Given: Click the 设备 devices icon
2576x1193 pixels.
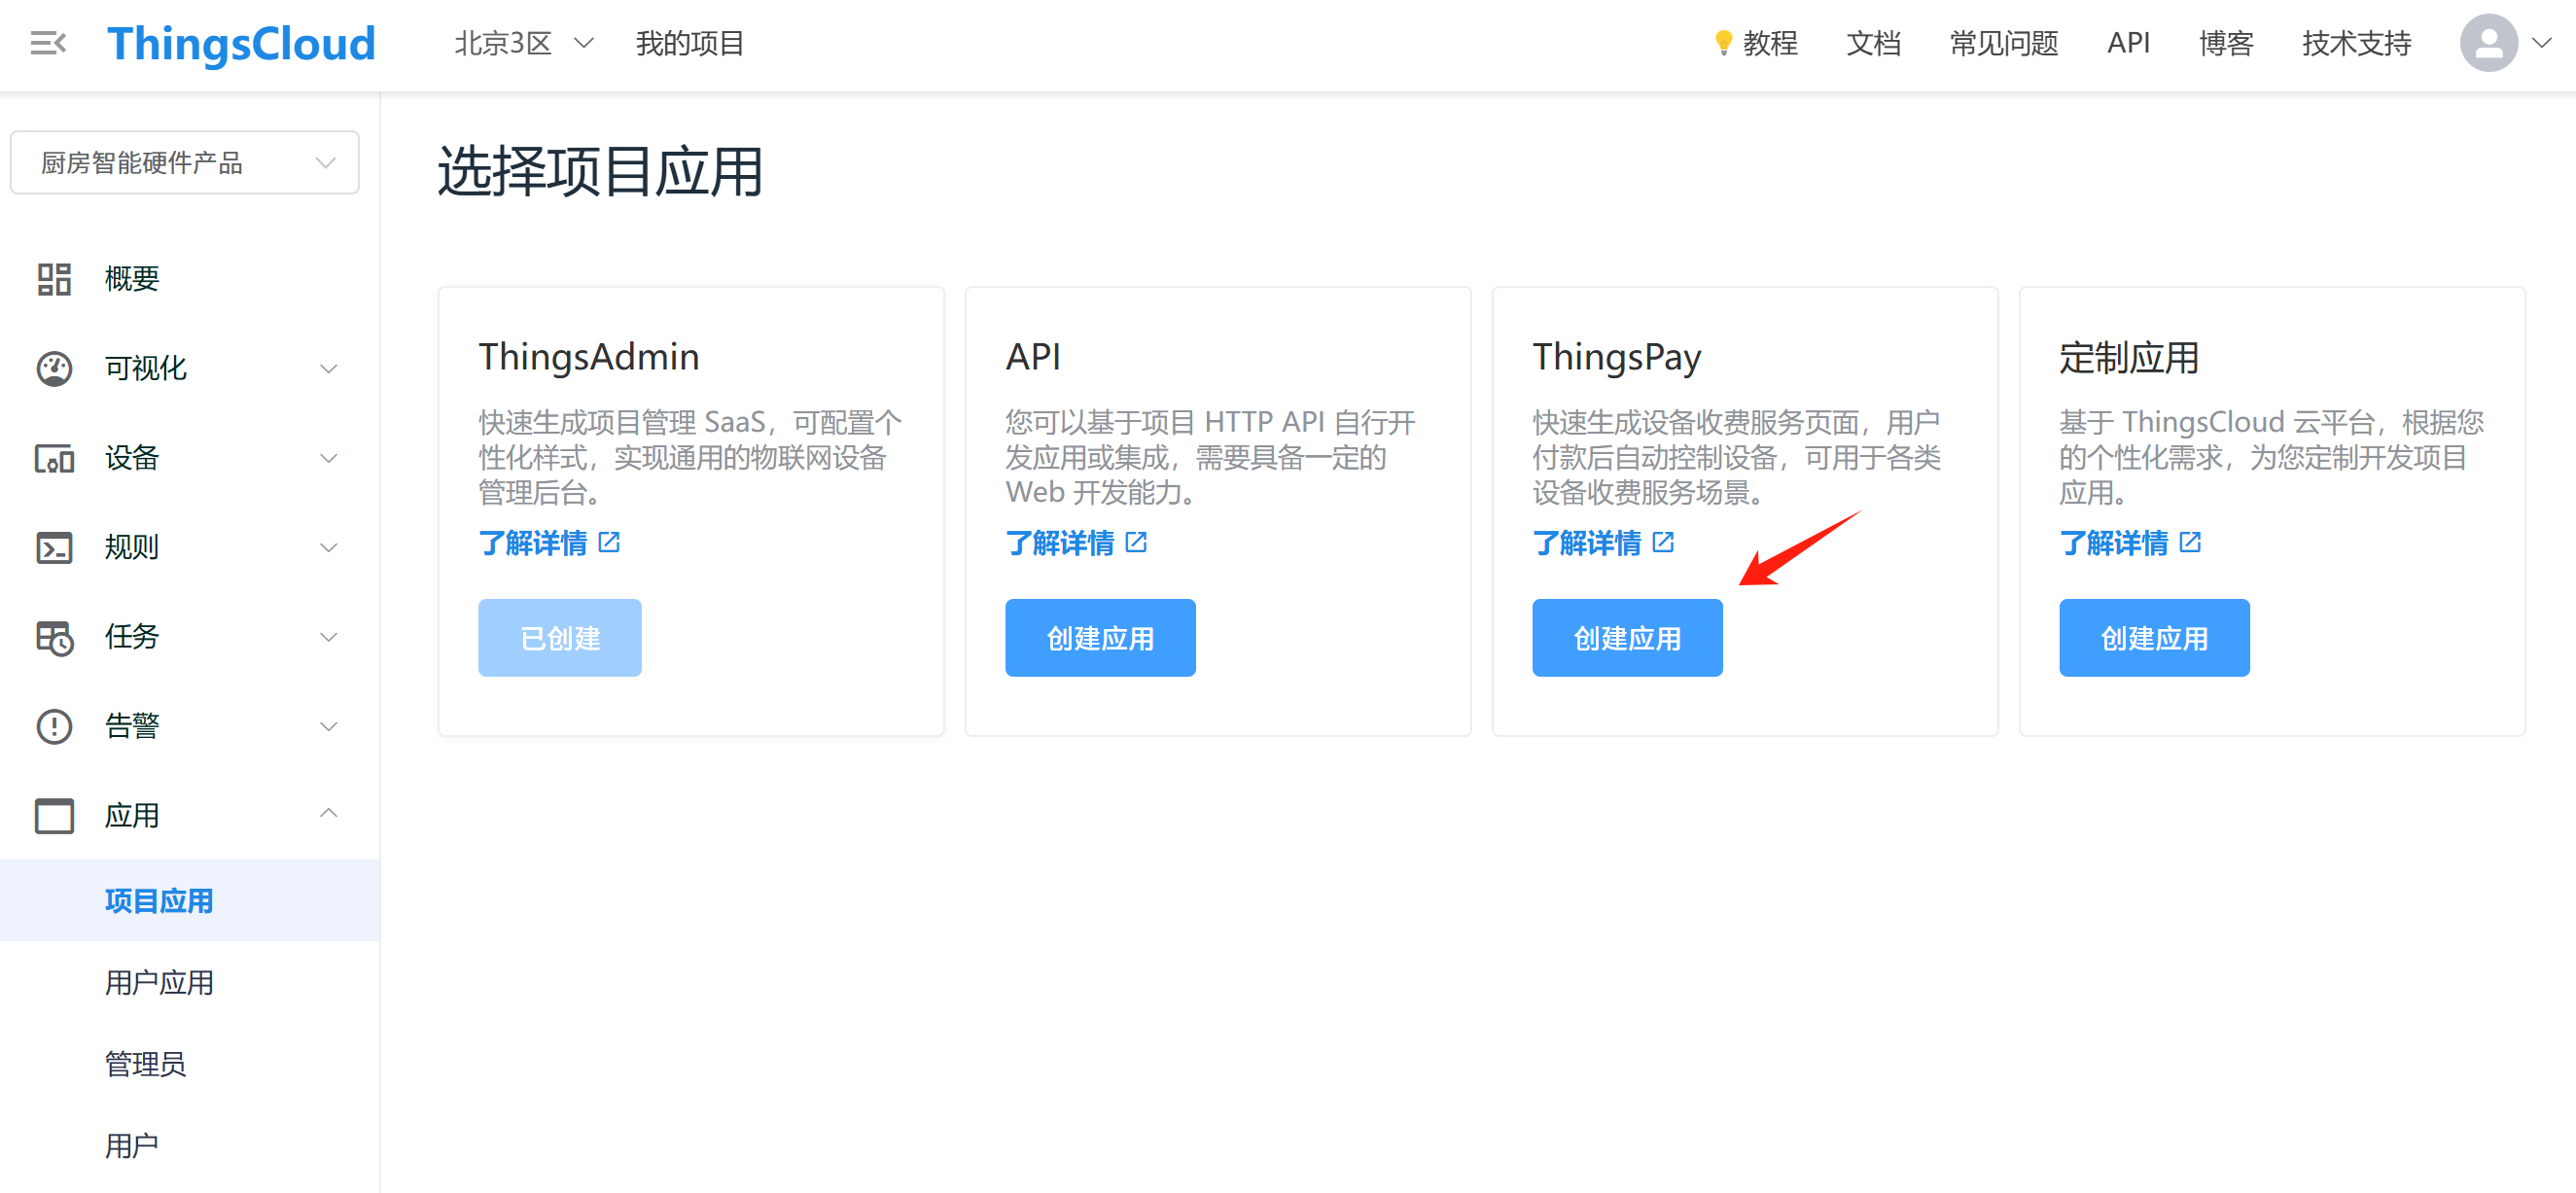Looking at the screenshot, I should pos(54,458).
